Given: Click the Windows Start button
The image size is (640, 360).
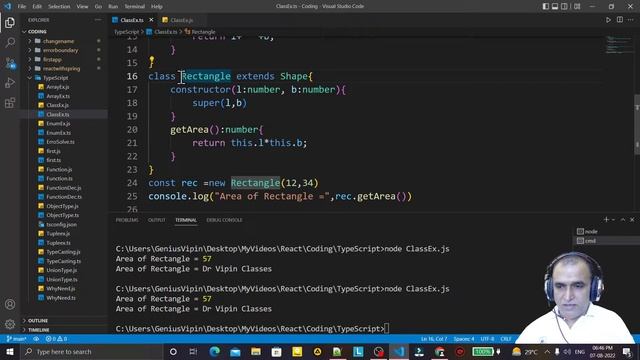Looking at the screenshot, I should tap(10, 351).
